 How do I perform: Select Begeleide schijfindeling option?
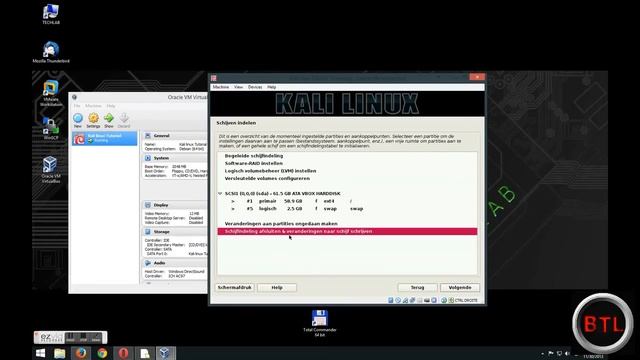tap(254, 156)
